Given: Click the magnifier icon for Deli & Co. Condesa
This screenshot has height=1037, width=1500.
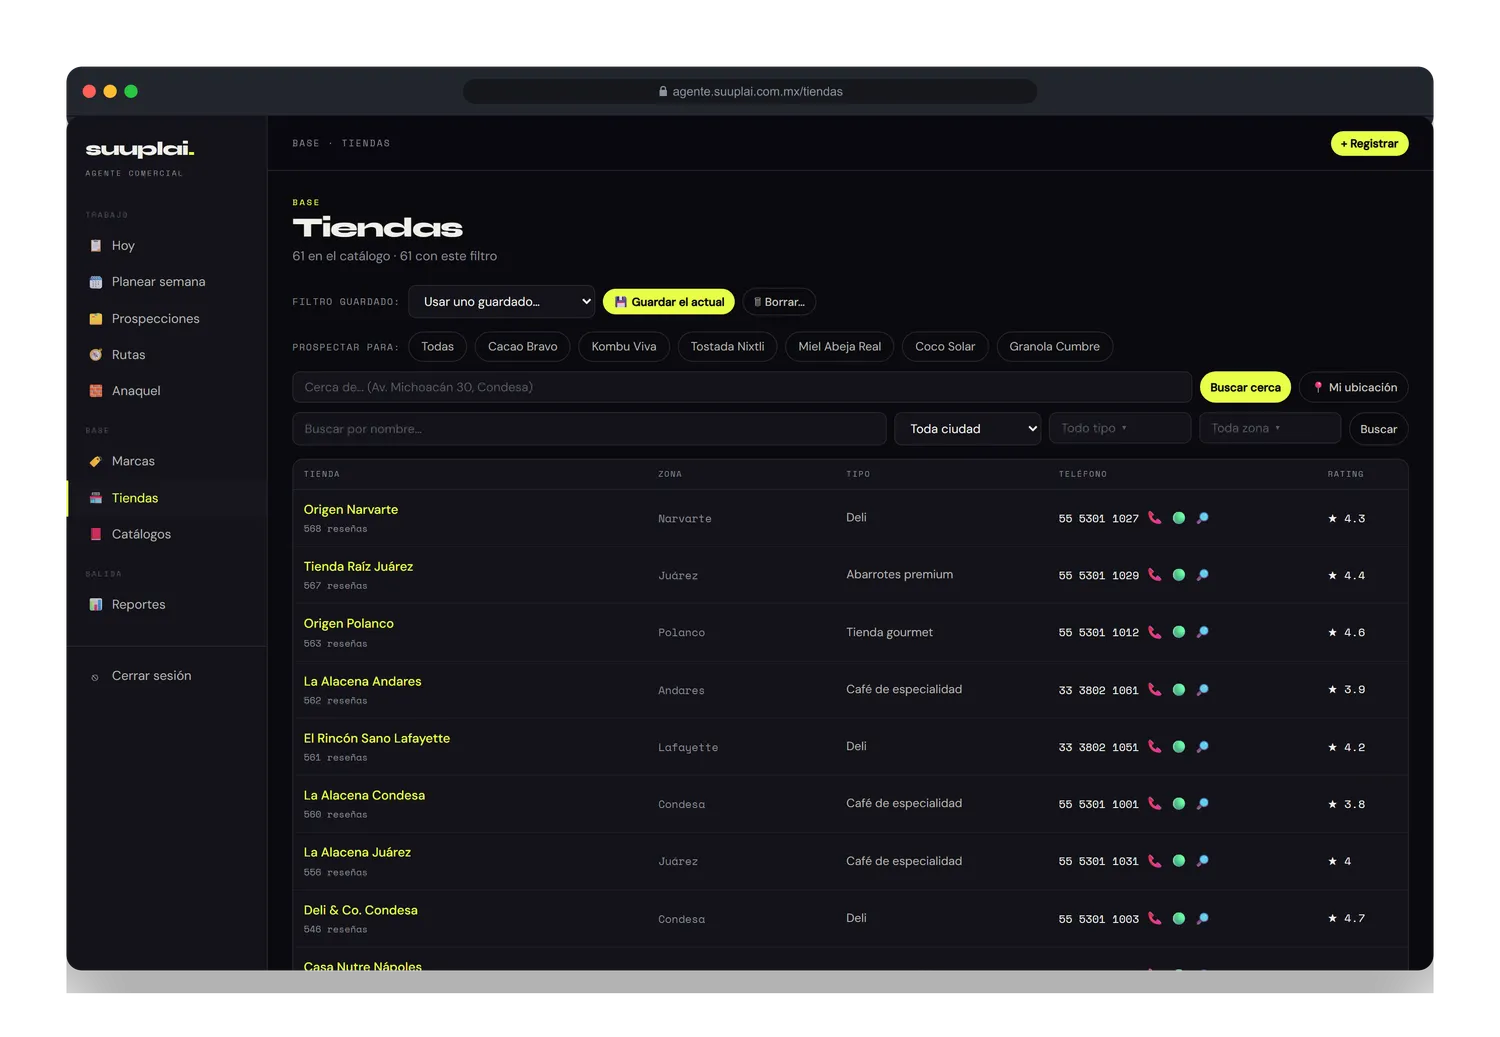Looking at the screenshot, I should (x=1203, y=918).
